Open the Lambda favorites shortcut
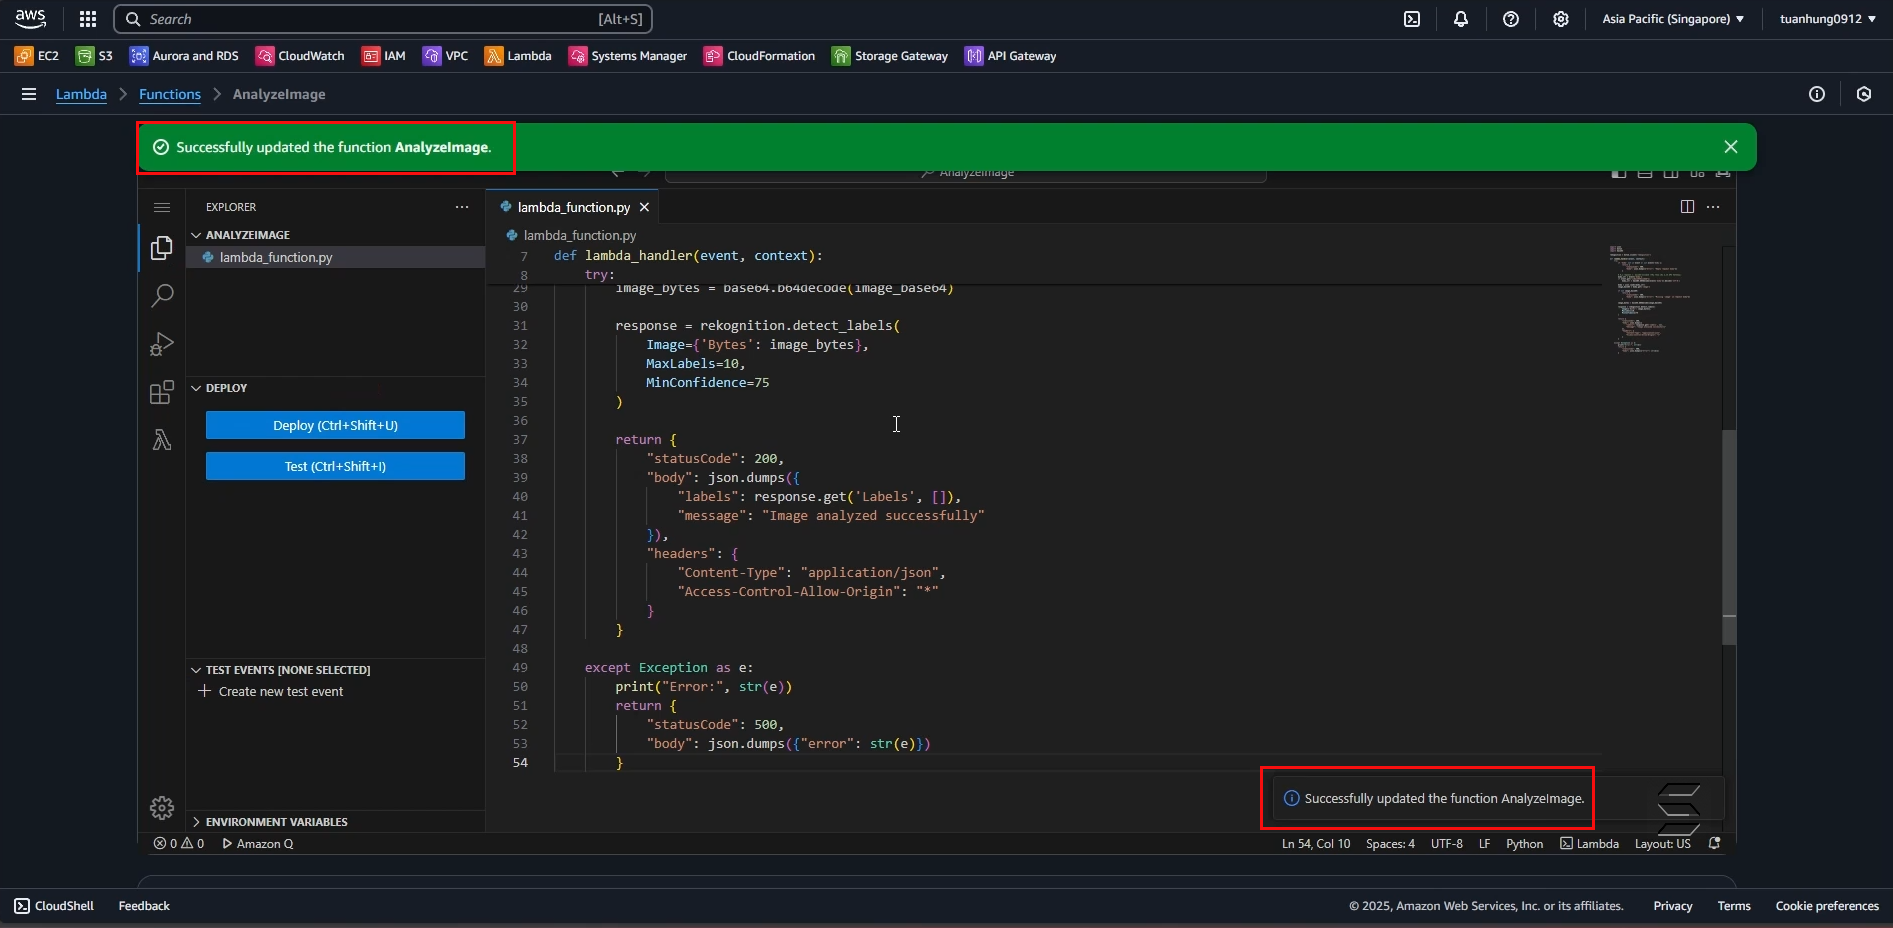The height and width of the screenshot is (928, 1893). (x=518, y=56)
